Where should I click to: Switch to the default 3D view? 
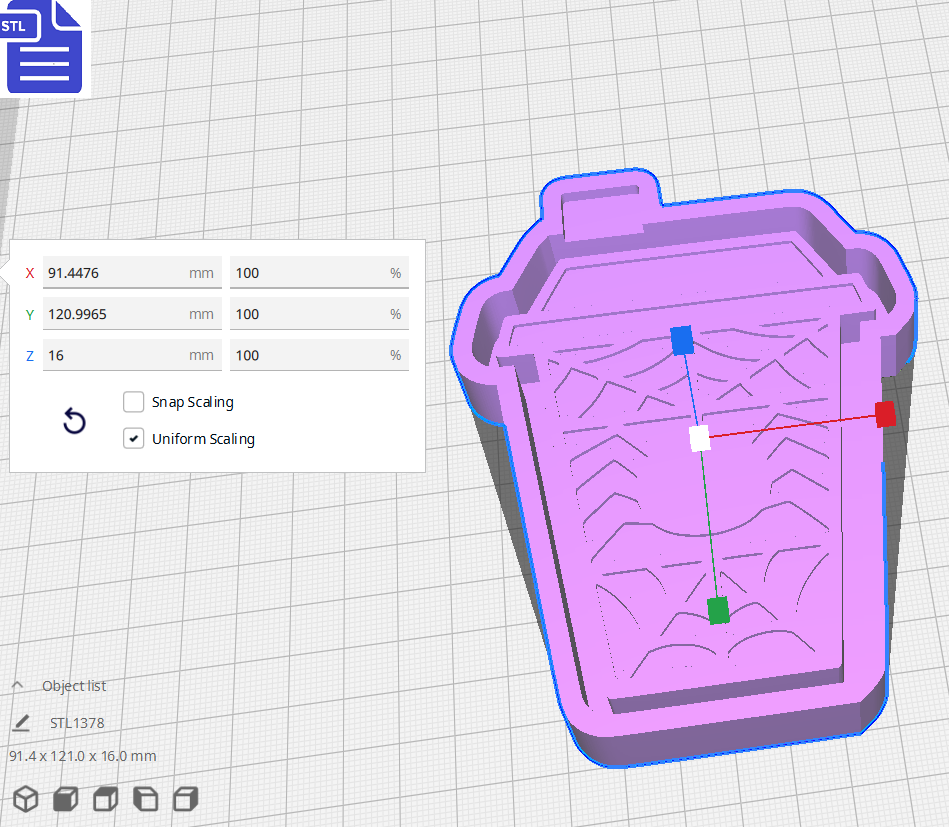(25, 798)
